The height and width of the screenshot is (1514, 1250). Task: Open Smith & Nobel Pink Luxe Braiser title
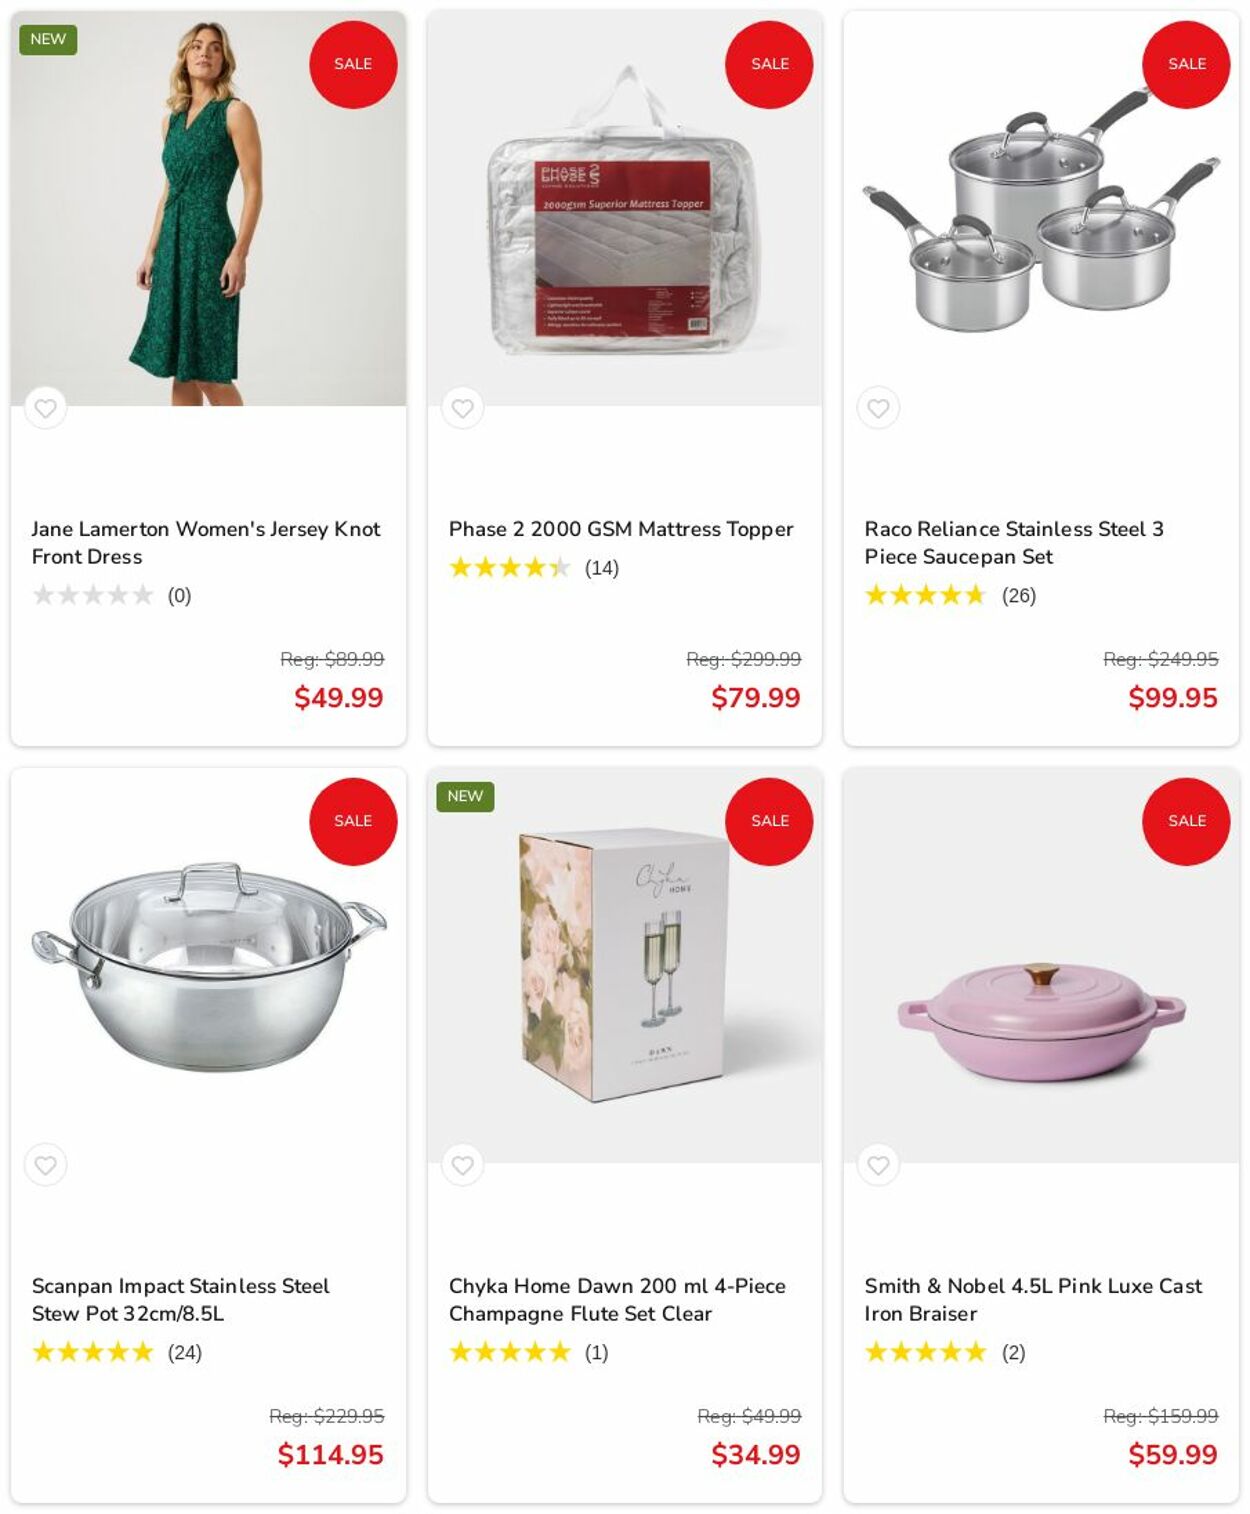[1032, 1299]
